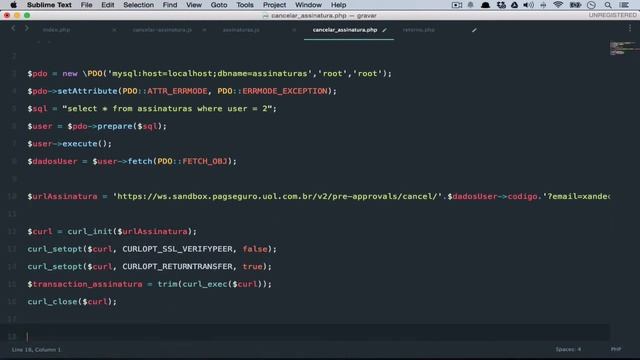640x360 pixels.
Task: Close the assinaturas.js tab
Action: coord(294,30)
